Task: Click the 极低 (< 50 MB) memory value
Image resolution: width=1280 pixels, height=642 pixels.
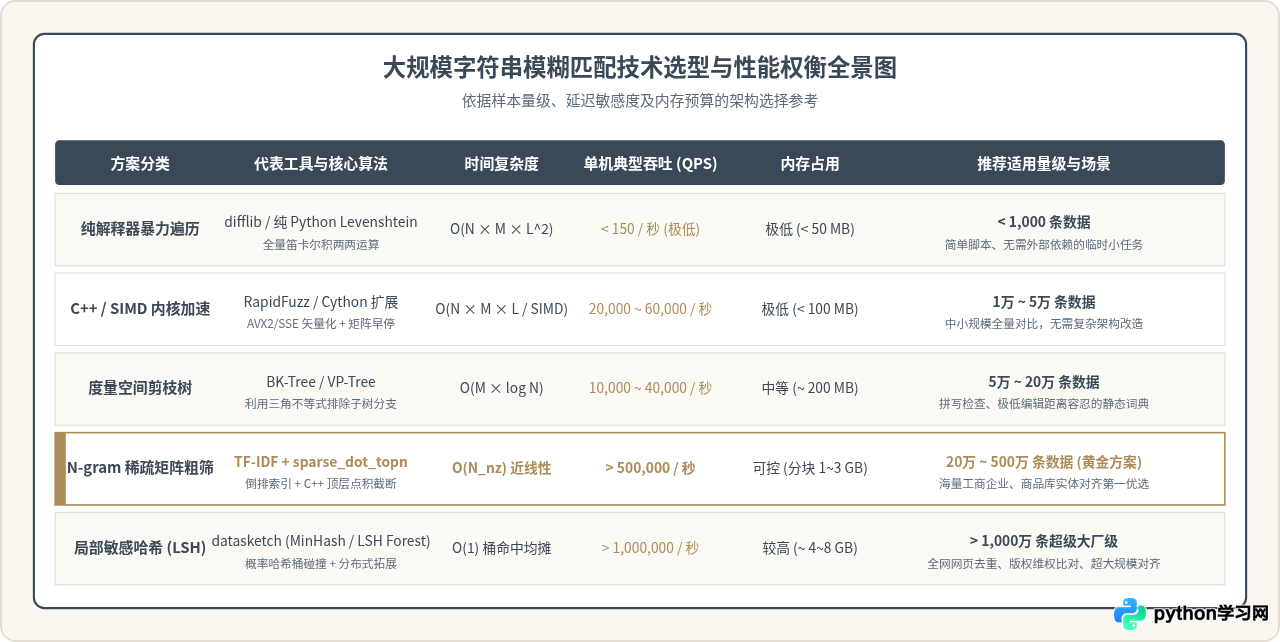Action: pyautogui.click(x=810, y=229)
